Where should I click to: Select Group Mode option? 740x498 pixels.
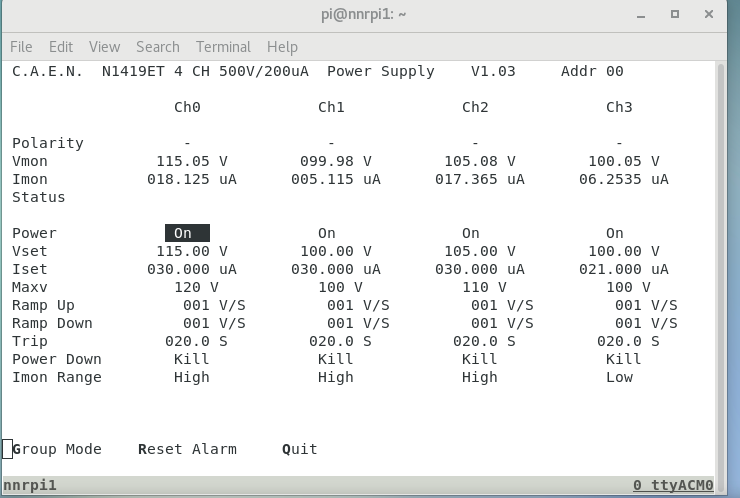[57, 449]
